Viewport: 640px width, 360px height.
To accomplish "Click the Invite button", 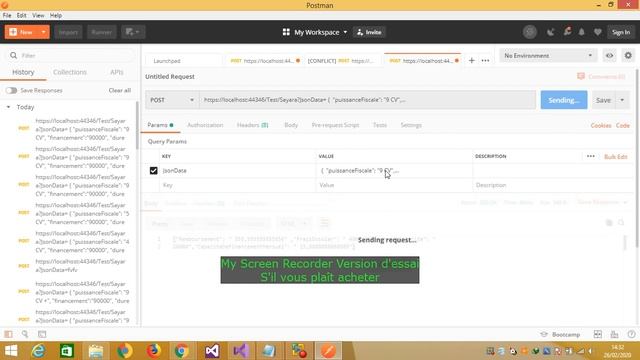I will (x=369, y=32).
